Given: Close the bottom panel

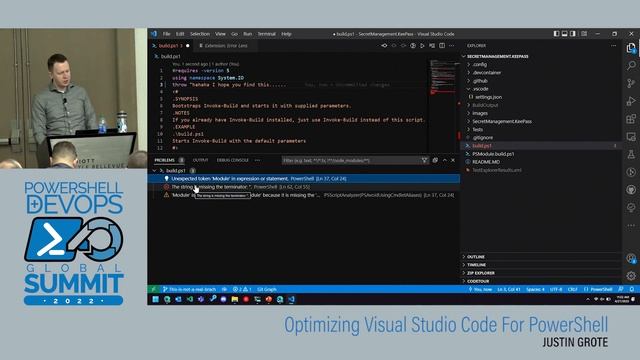Looking at the screenshot, I should coord(453,160).
